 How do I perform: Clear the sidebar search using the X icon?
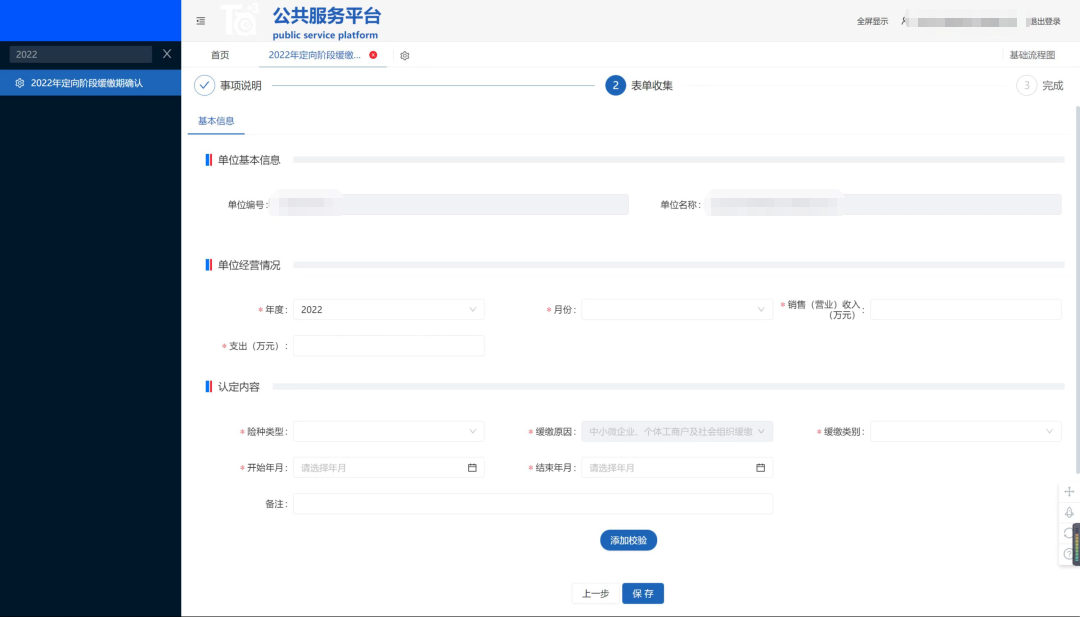[166, 54]
